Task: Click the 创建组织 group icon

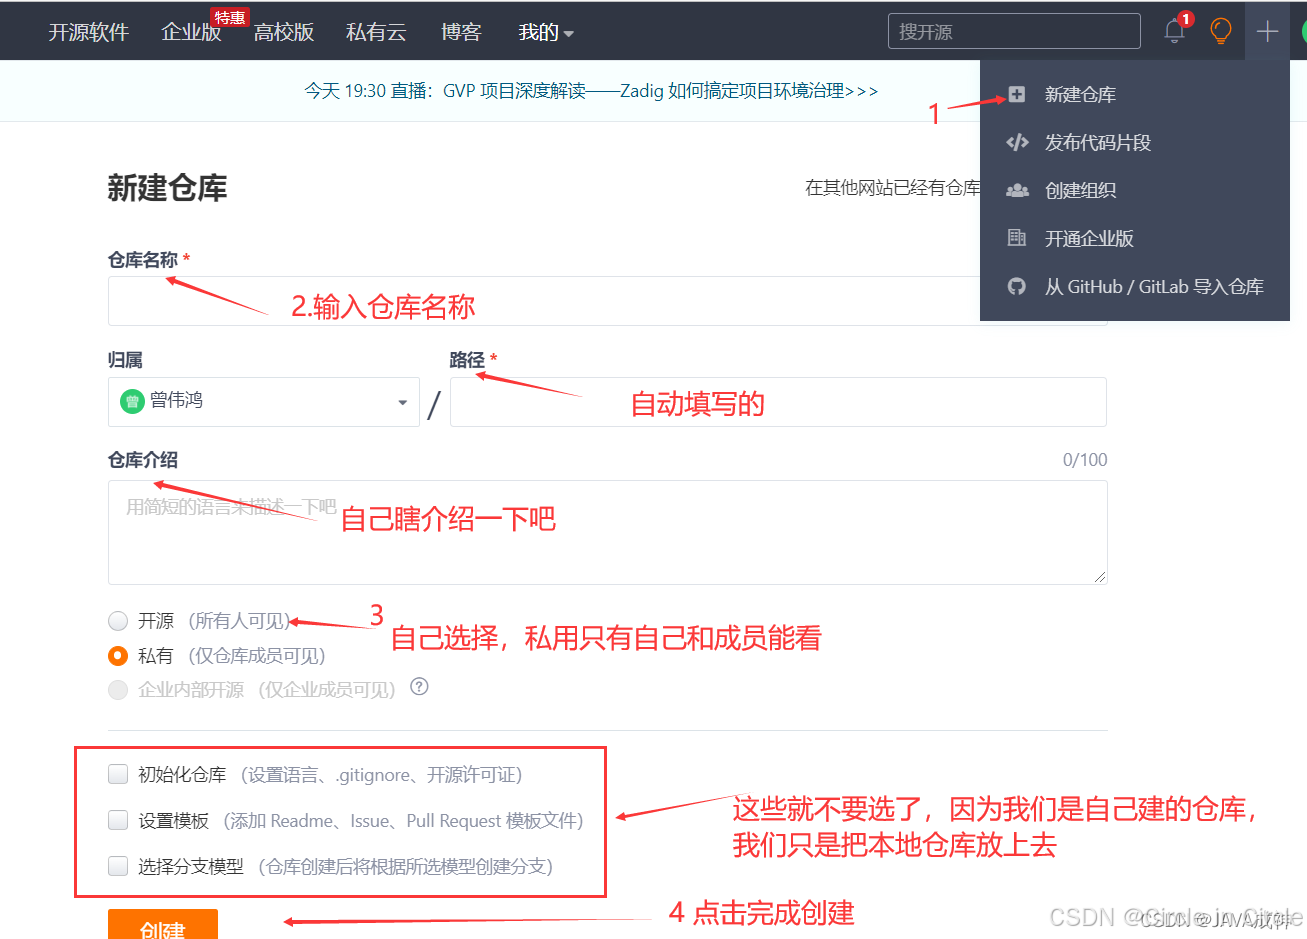Action: (1017, 190)
